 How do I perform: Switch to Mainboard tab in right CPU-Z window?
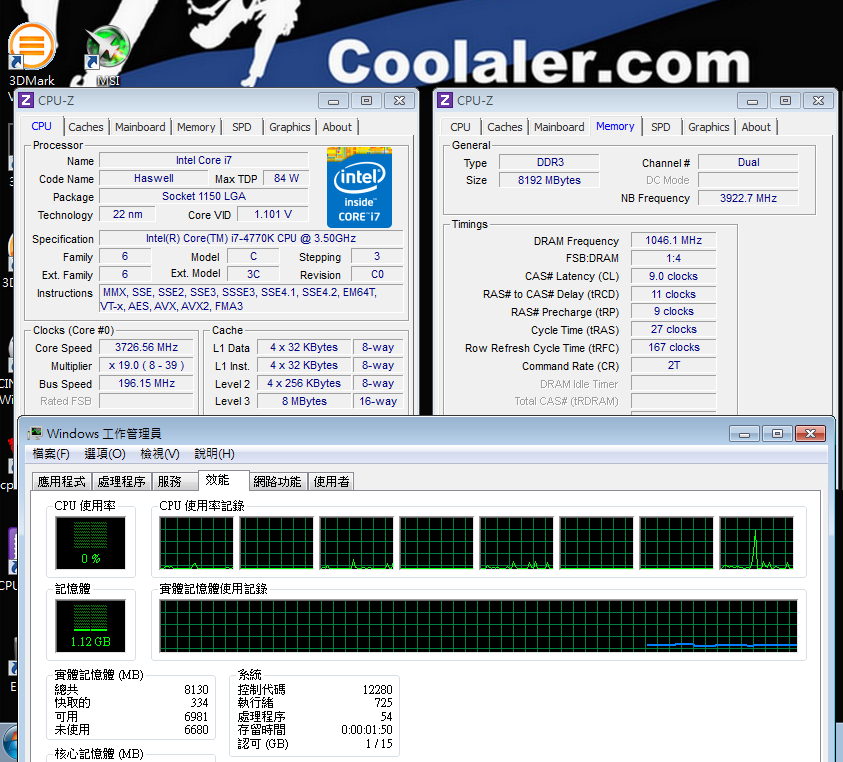pyautogui.click(x=559, y=127)
